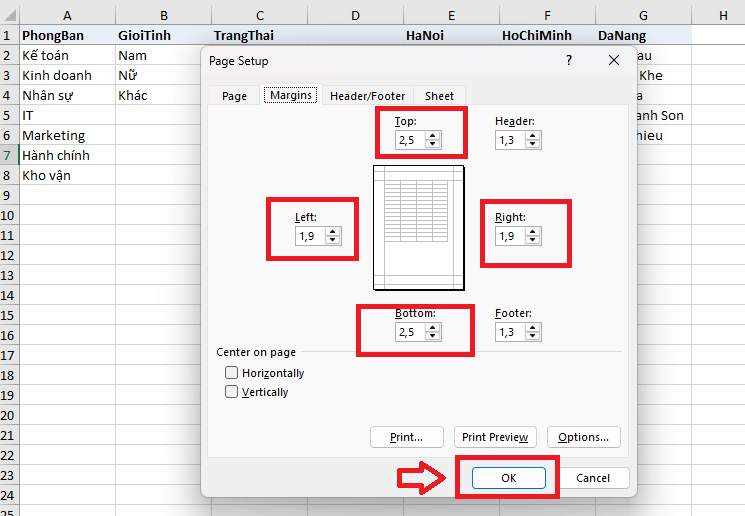Open Print Preview from the dialog
Screen dimensions: 745x516
pos(495,437)
